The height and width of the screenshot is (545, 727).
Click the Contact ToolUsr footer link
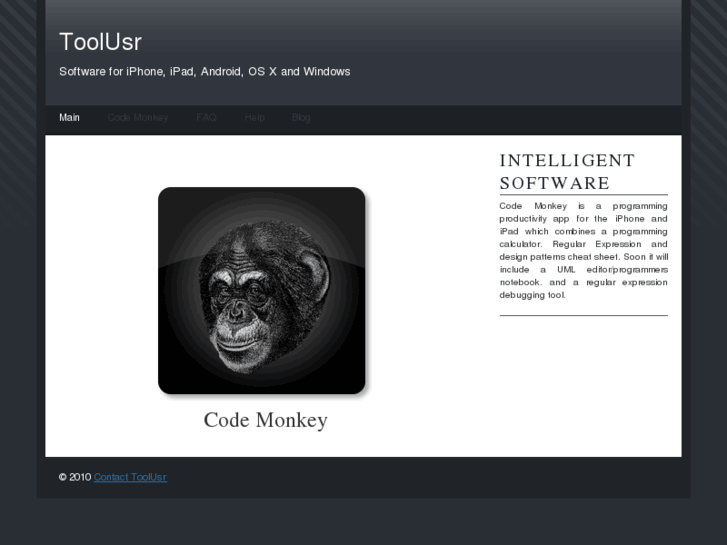click(x=130, y=477)
